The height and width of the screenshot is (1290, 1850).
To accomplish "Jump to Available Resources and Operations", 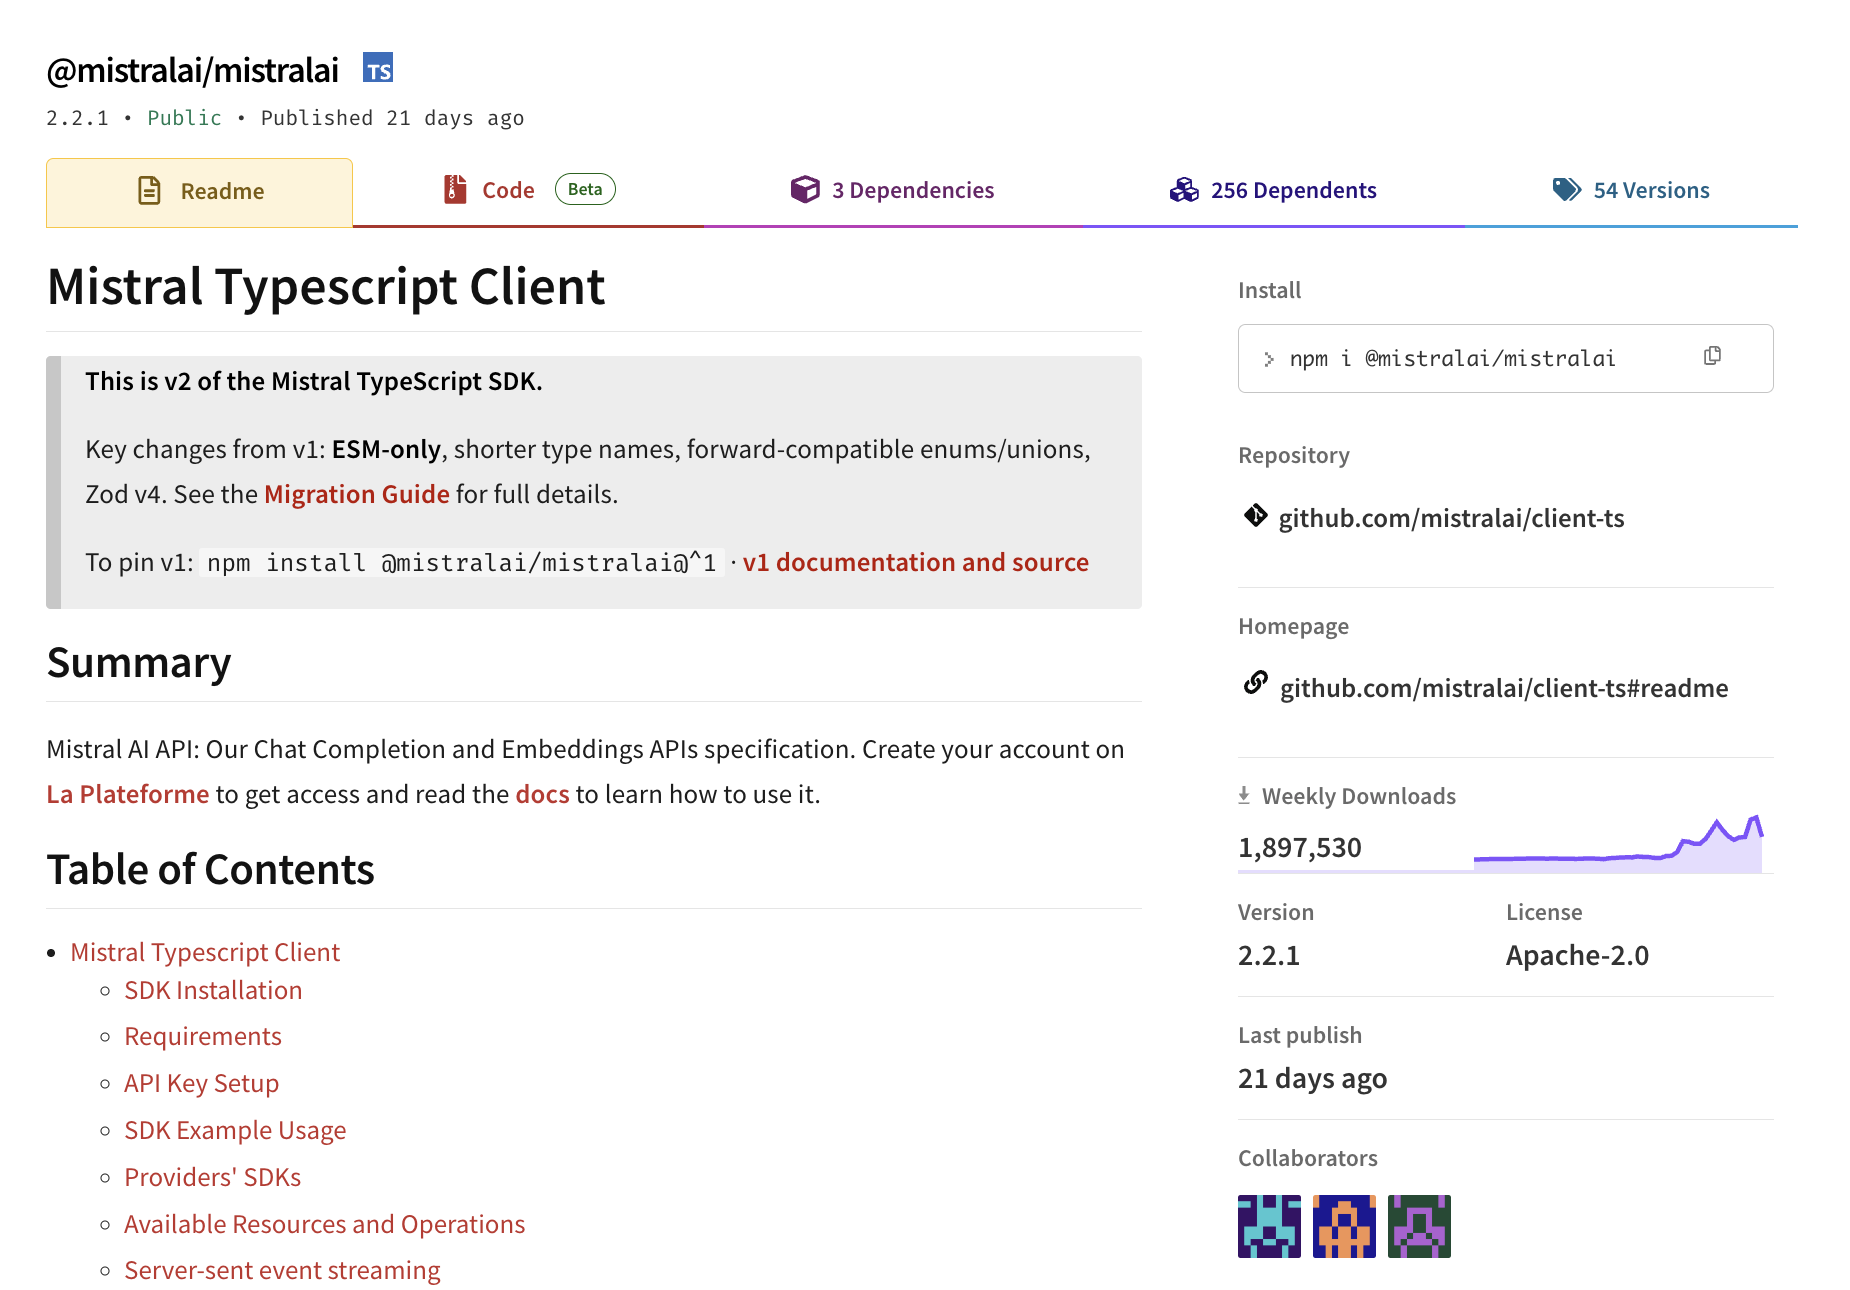I will (324, 1224).
